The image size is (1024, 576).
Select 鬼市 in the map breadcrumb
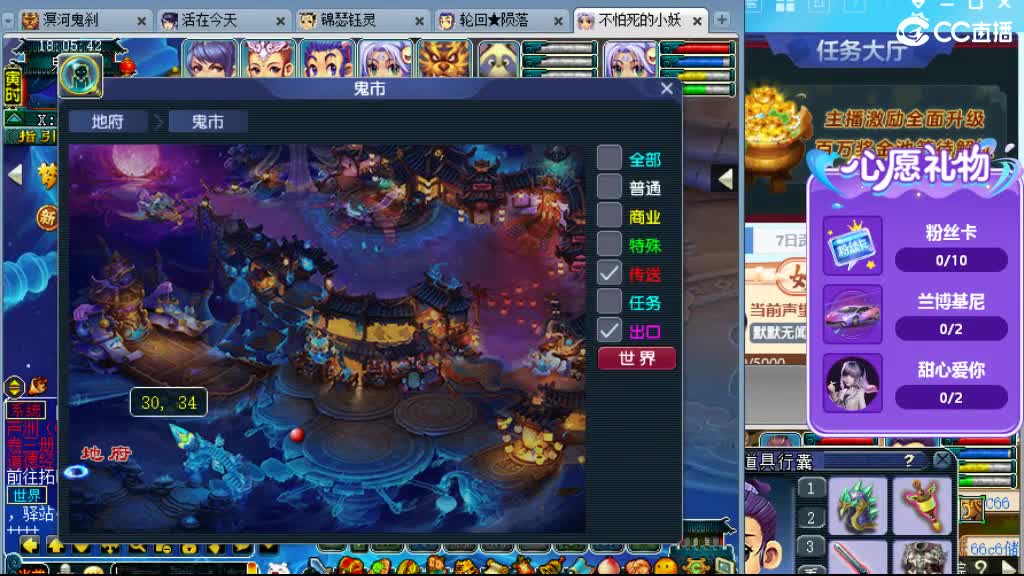[x=208, y=121]
